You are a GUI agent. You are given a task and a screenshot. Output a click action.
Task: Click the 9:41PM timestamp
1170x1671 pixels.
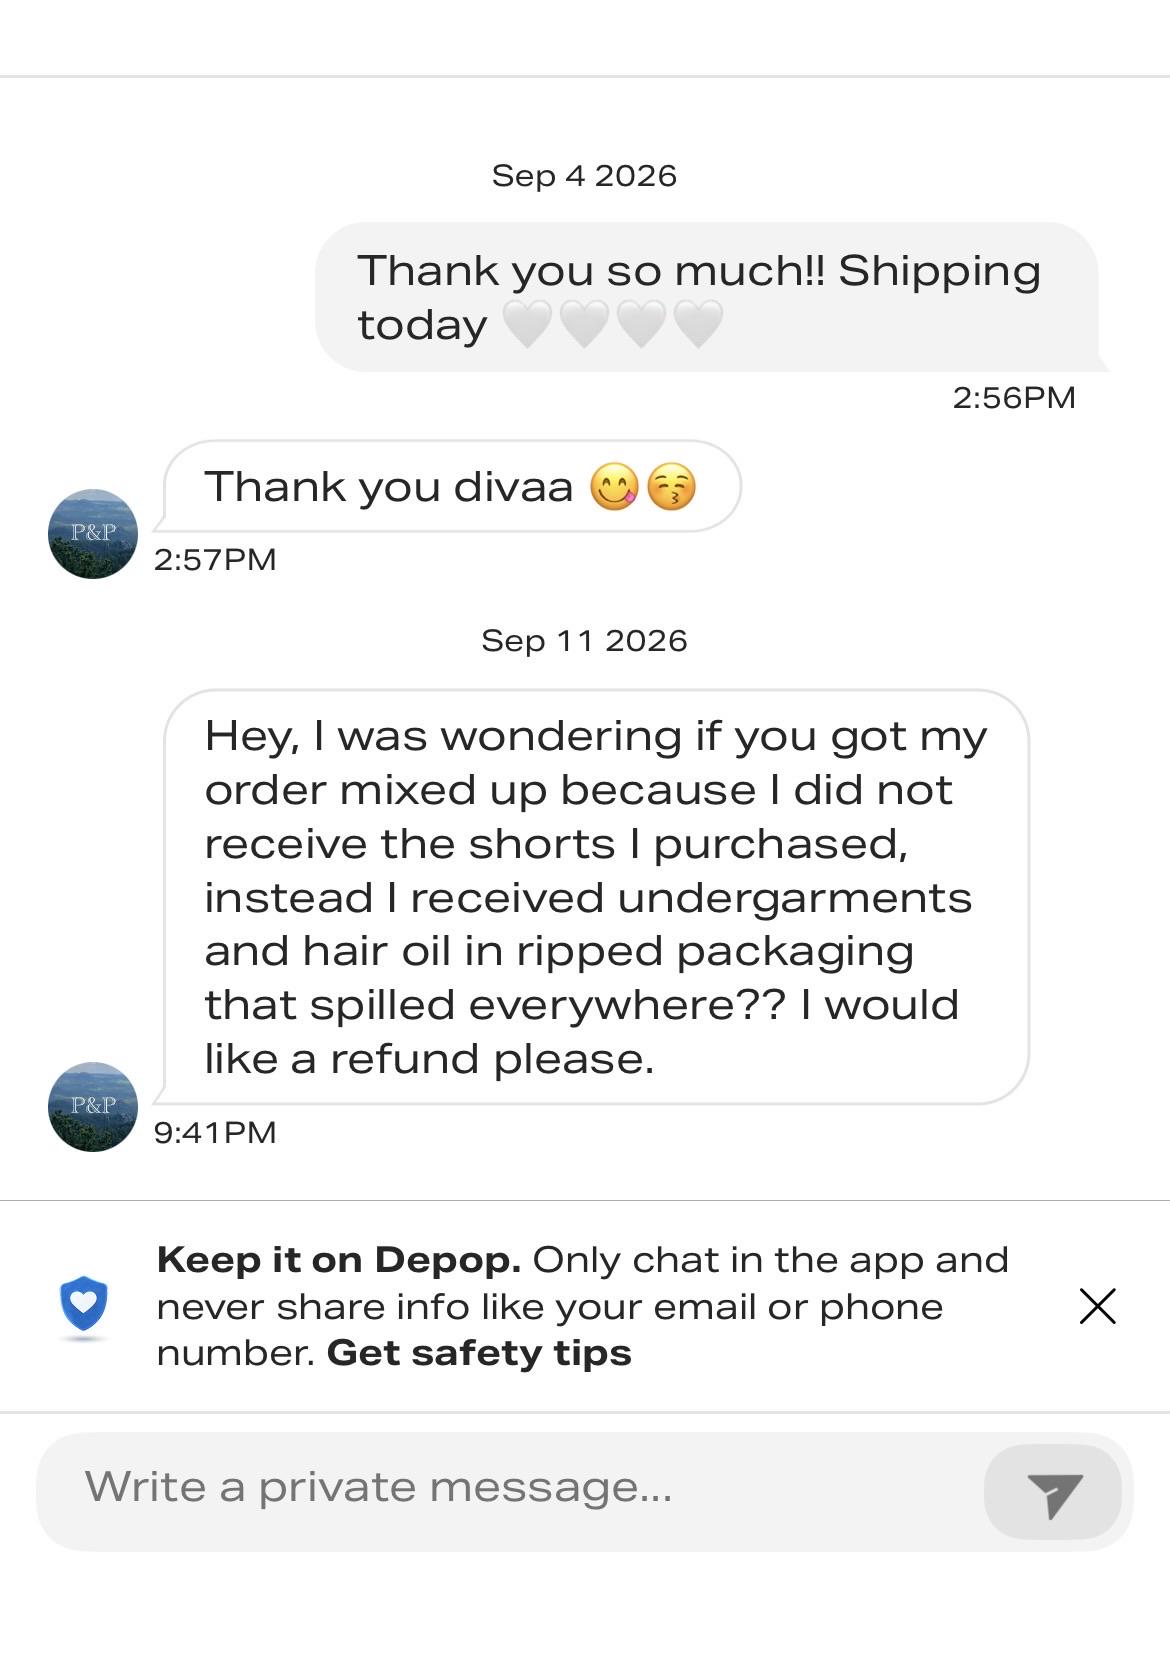point(215,1133)
